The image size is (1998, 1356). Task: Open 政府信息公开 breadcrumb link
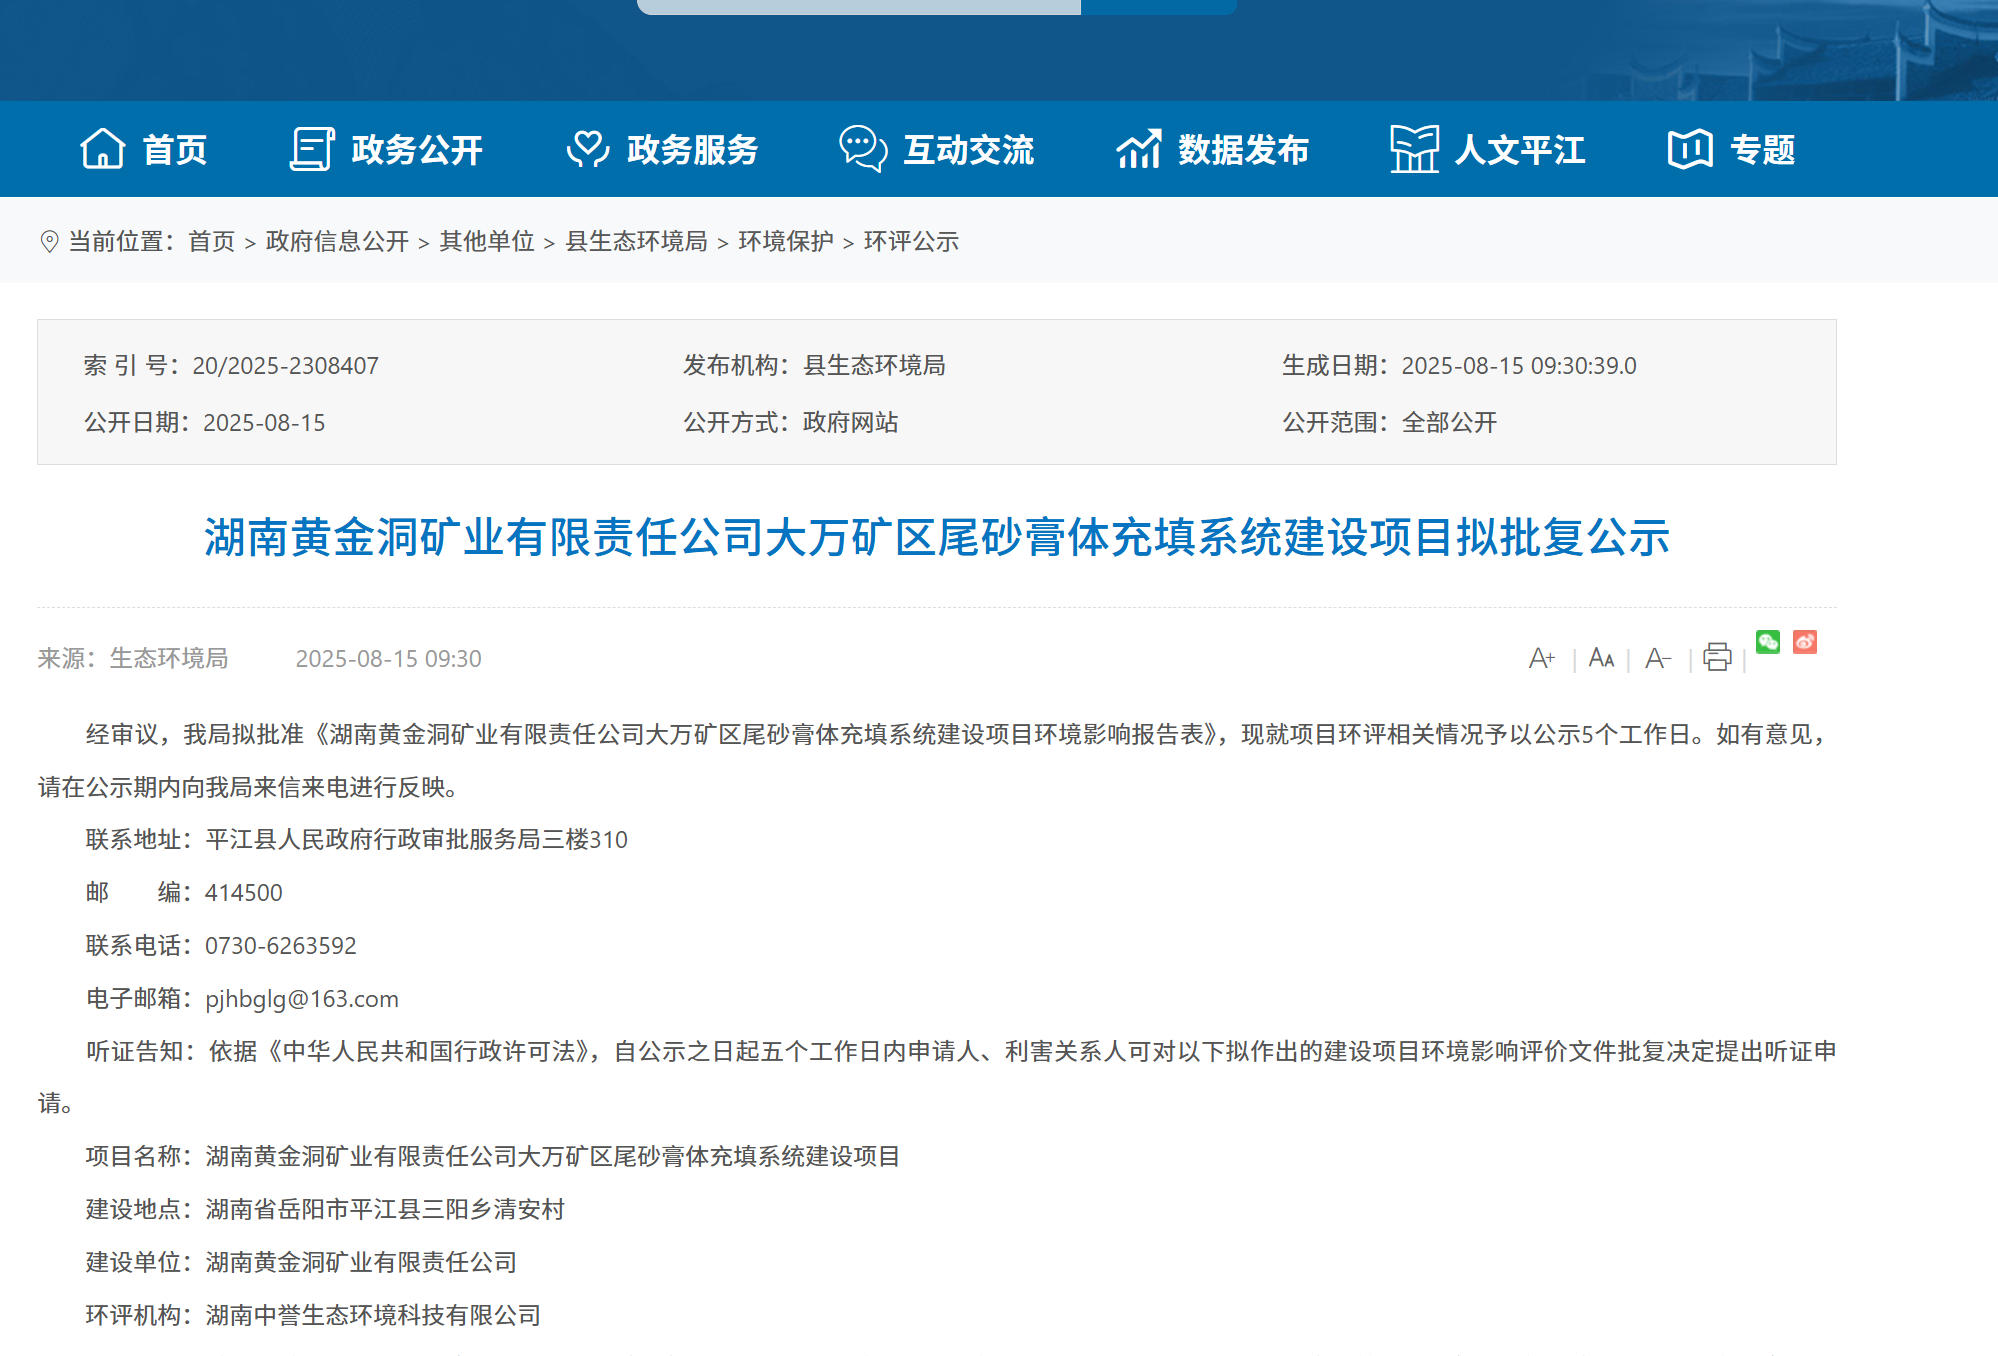(337, 241)
